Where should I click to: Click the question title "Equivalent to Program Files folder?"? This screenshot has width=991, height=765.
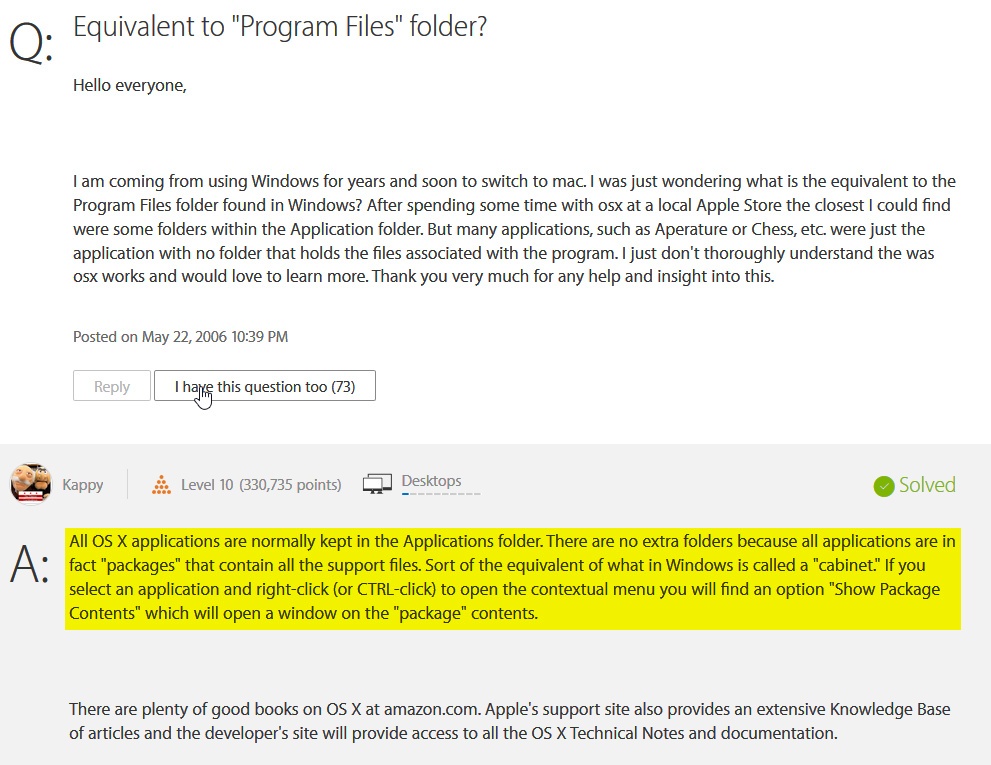280,26
